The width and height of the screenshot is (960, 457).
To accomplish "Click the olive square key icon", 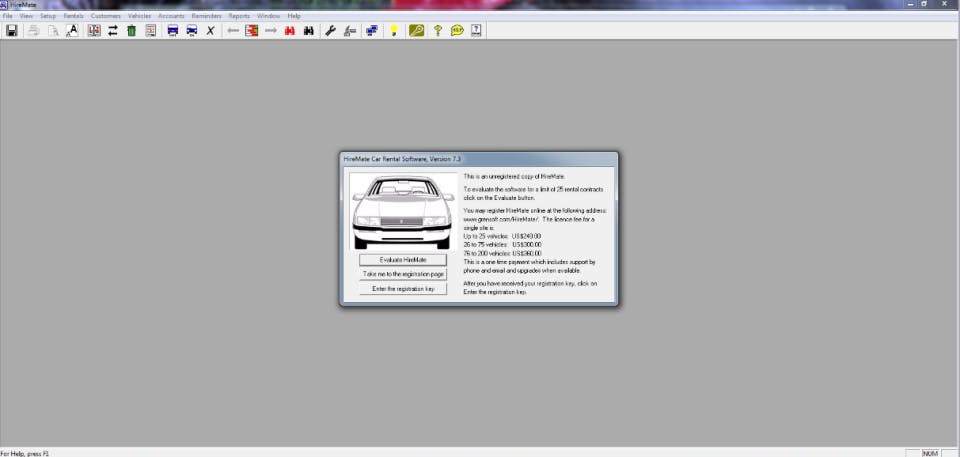I will (x=416, y=31).
